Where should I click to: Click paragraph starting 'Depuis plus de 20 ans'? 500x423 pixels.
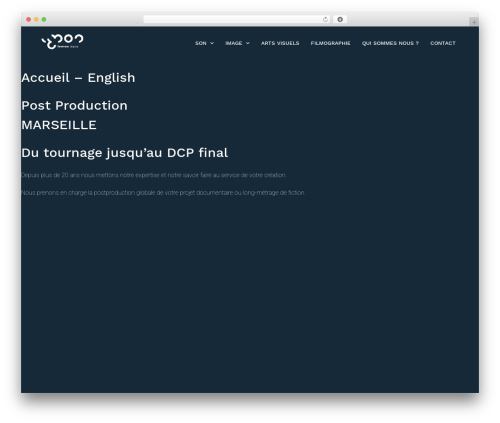tap(154, 175)
